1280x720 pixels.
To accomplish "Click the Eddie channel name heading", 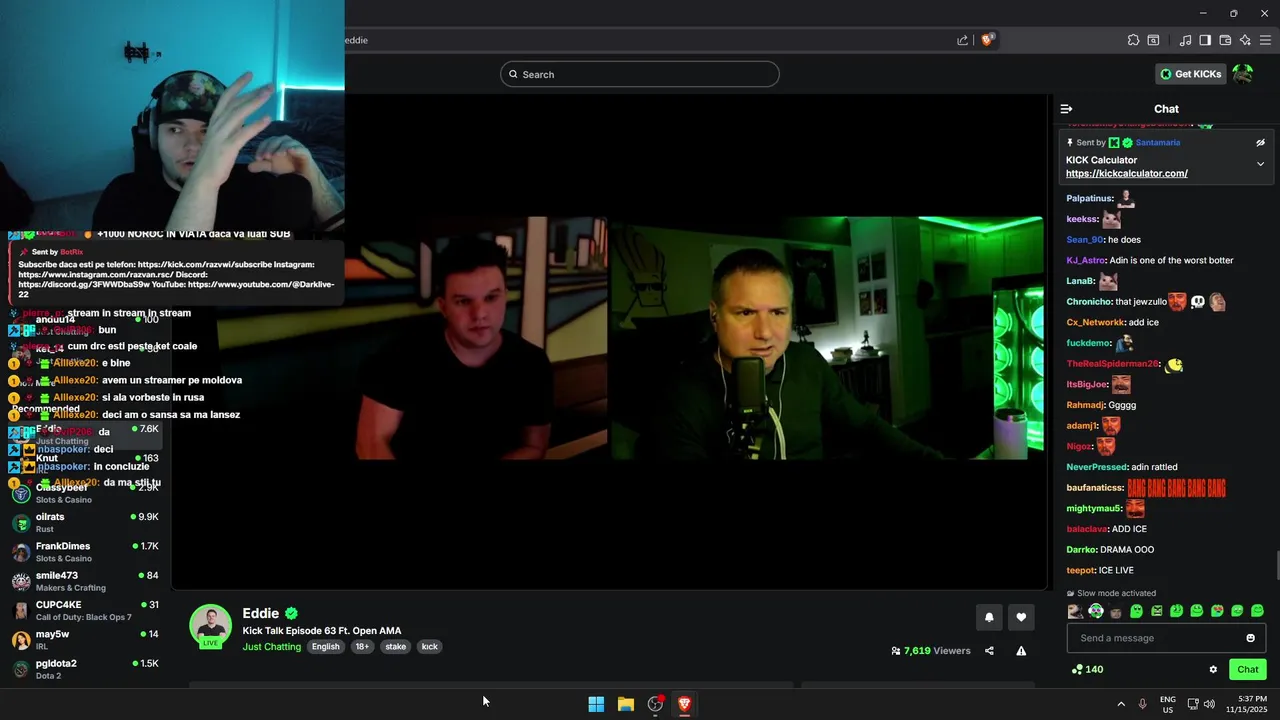I will [260, 614].
